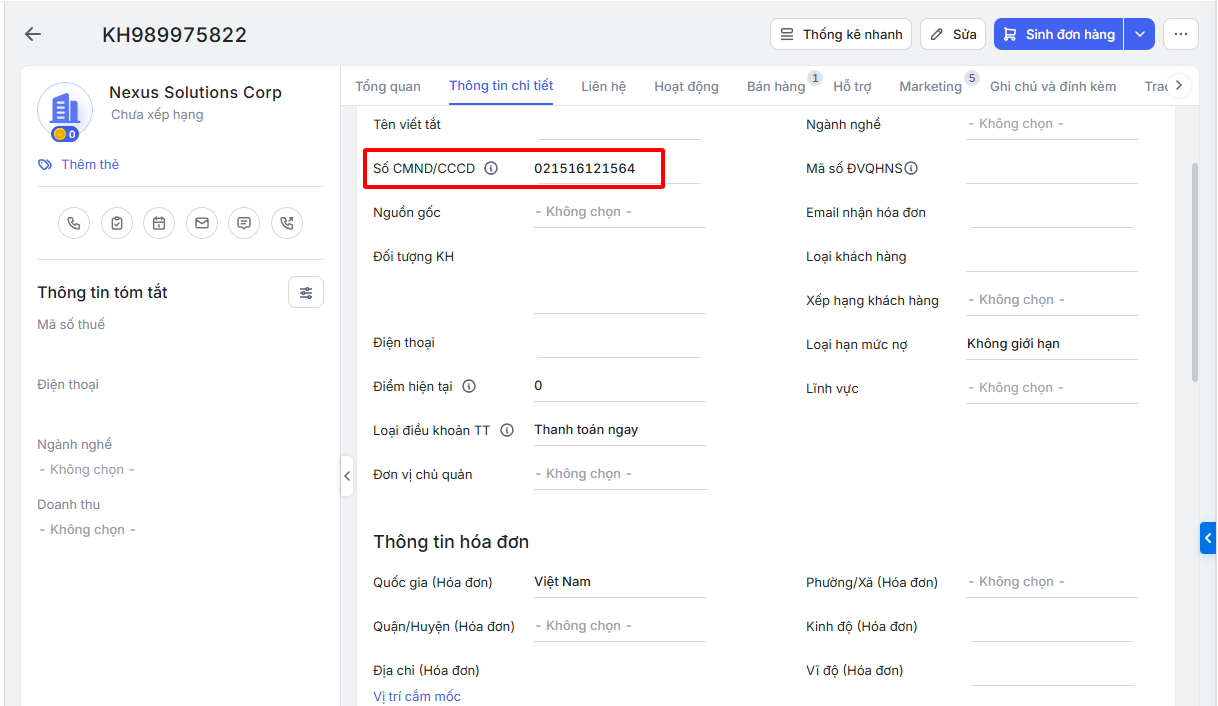Collapse the left summary panel handle
The height and width of the screenshot is (706, 1218).
click(347, 476)
